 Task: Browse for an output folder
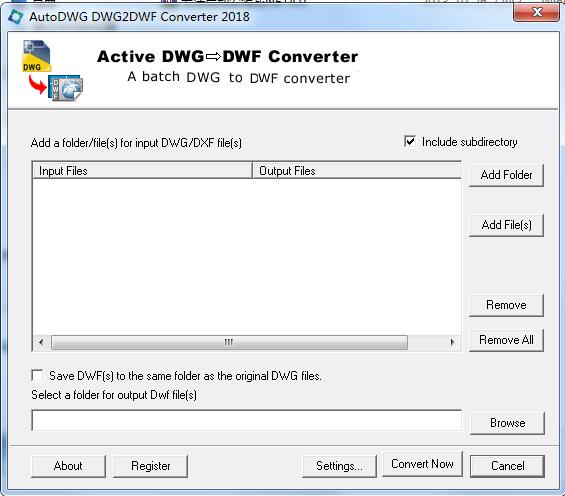point(507,423)
